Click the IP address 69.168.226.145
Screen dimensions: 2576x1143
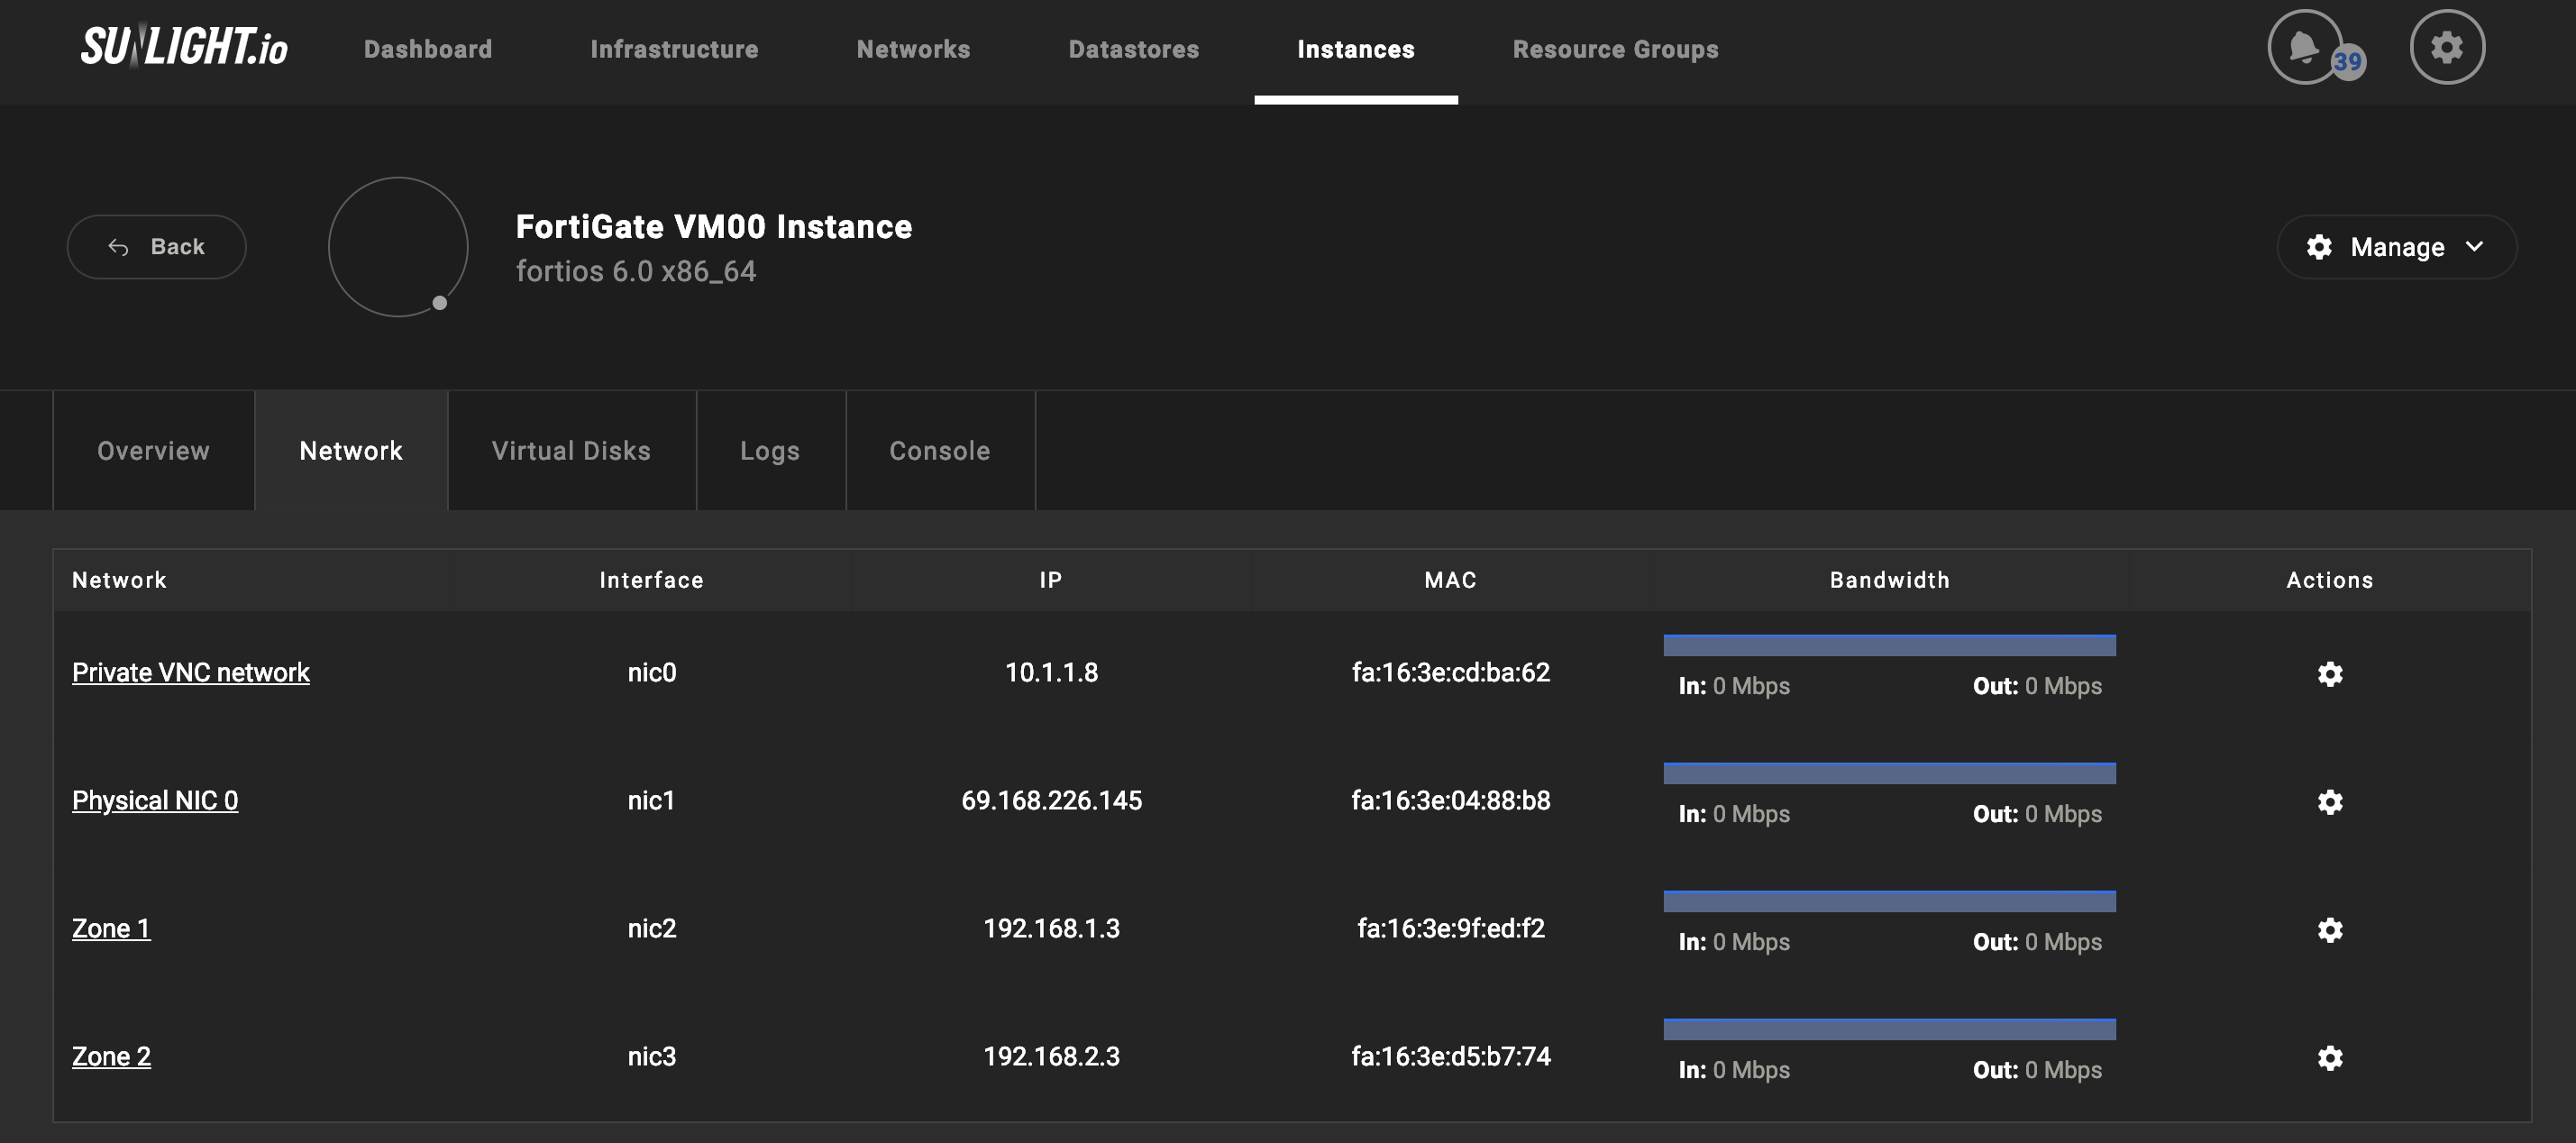tap(1051, 800)
